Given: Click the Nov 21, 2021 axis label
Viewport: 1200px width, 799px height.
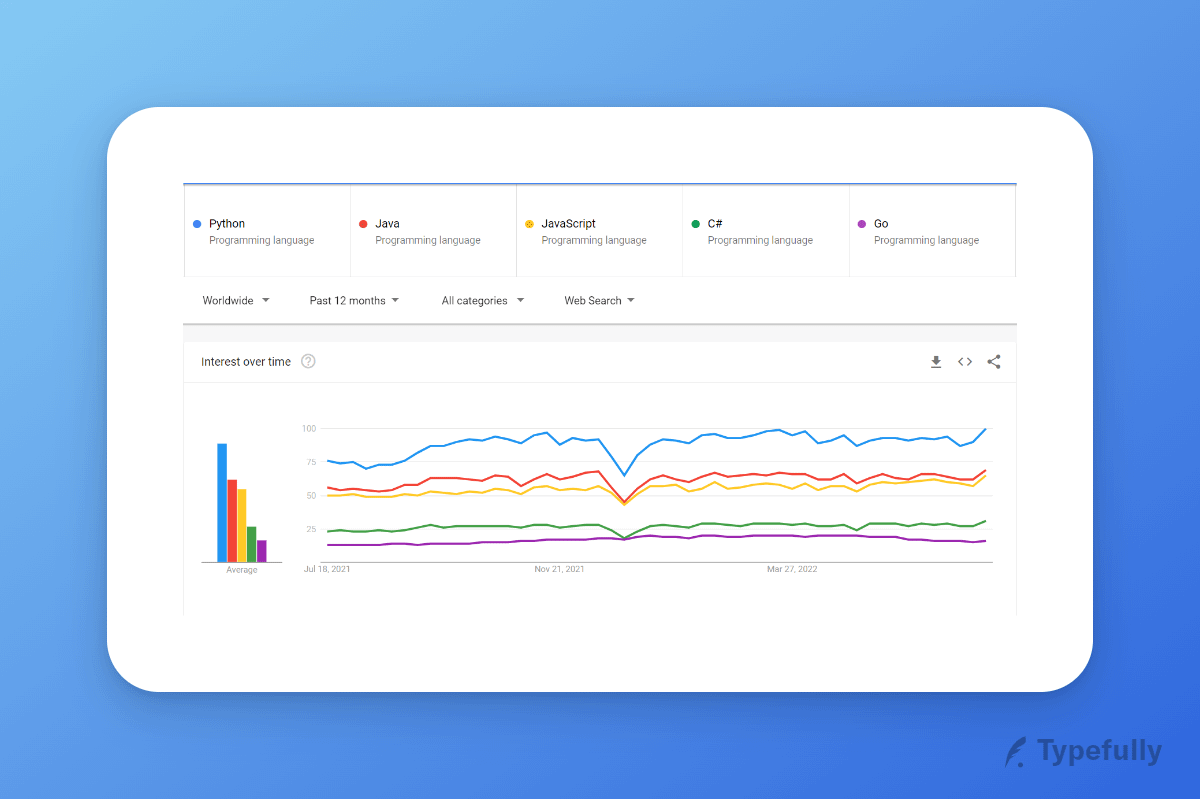Looking at the screenshot, I should tap(559, 569).
